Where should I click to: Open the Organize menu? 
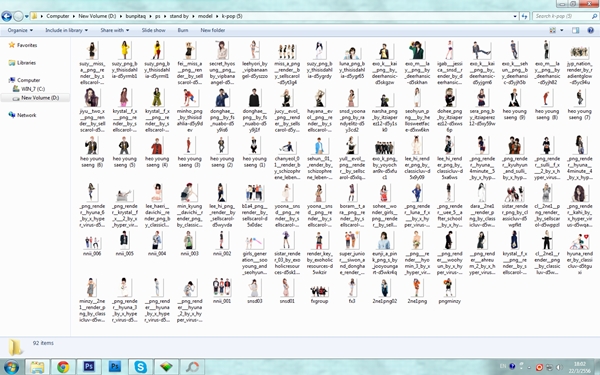[20, 30]
